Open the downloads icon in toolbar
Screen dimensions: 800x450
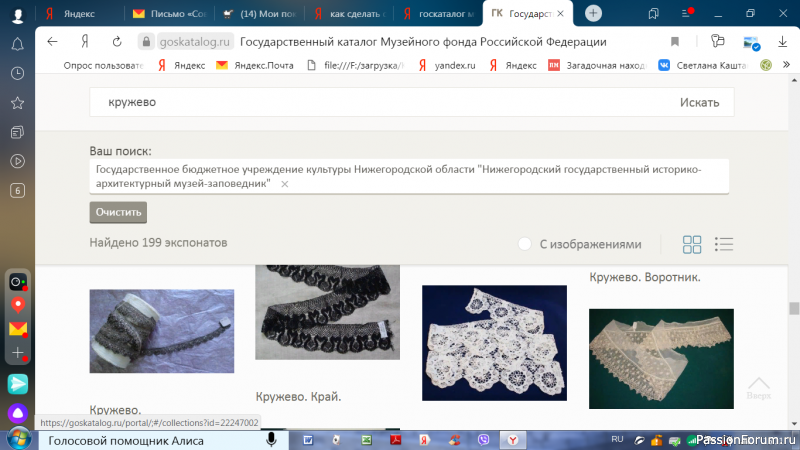point(783,41)
